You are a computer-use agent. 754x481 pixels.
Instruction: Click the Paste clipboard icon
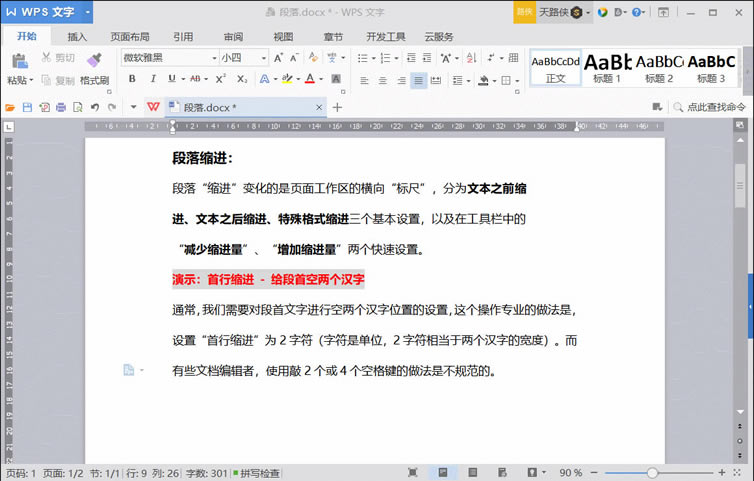[19, 61]
